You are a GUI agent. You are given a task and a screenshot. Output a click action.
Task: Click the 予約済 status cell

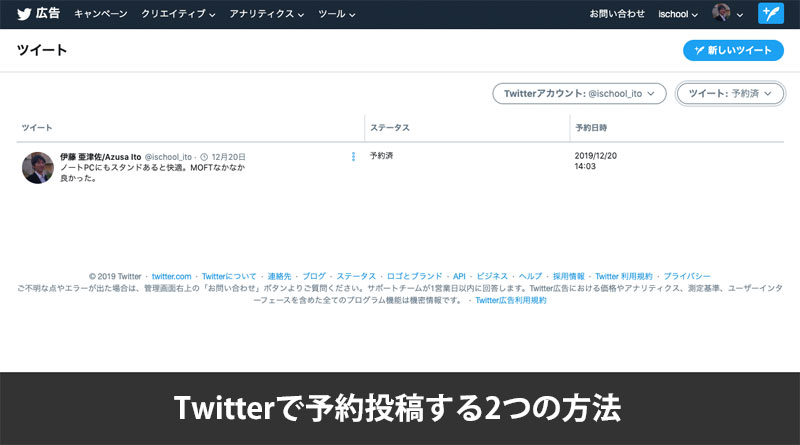coord(381,156)
